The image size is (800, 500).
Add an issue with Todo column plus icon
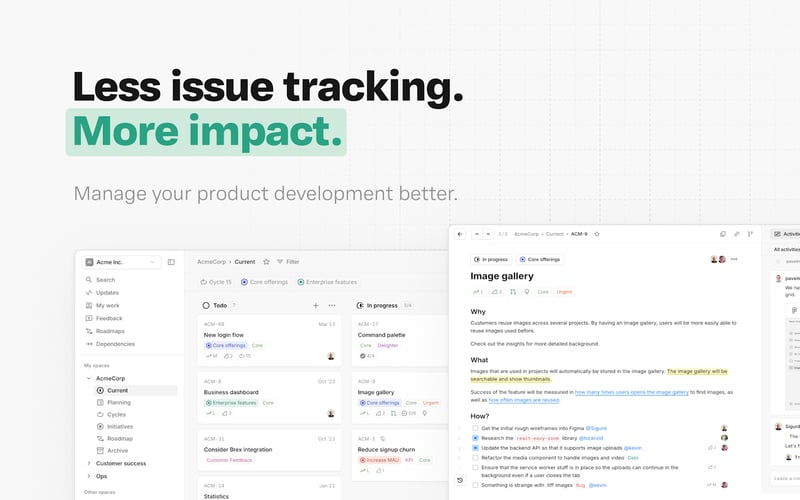(316, 305)
